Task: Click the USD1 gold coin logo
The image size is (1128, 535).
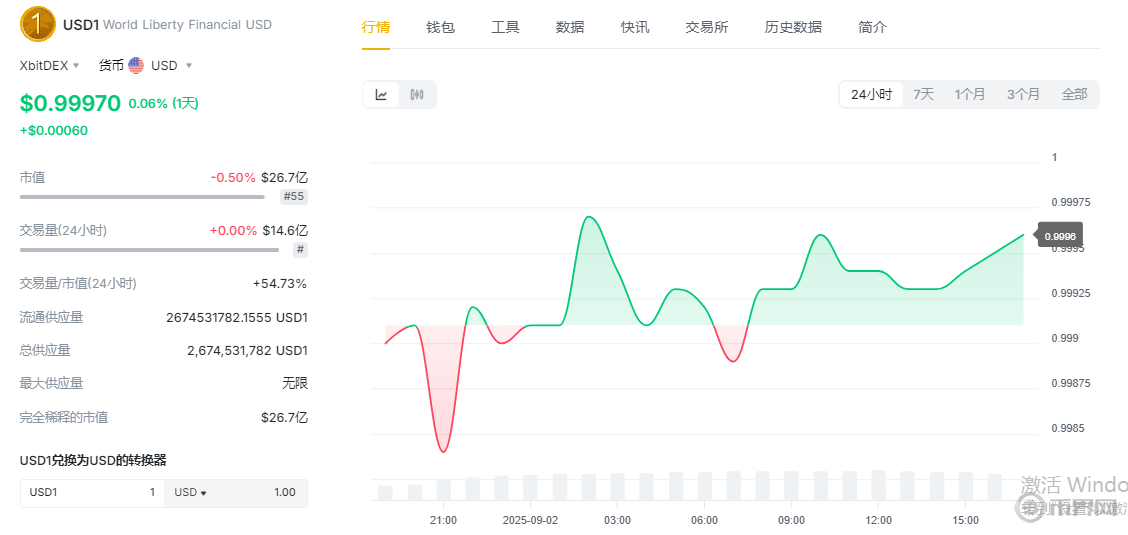Action: click(x=38, y=24)
